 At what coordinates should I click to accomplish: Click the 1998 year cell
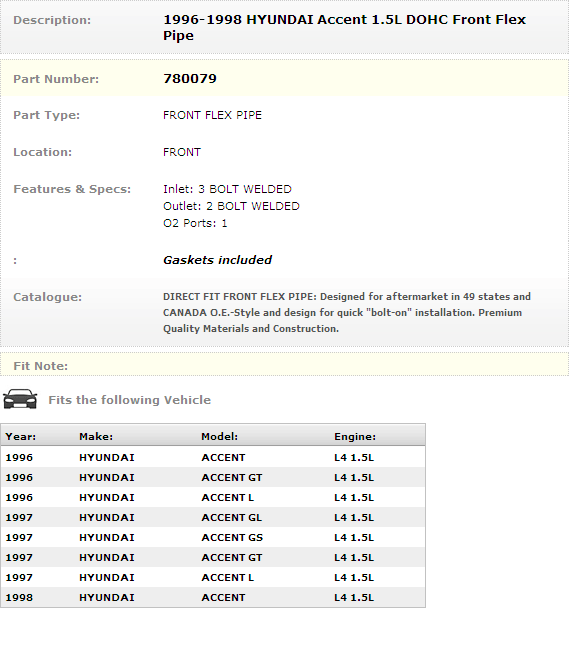[19, 598]
